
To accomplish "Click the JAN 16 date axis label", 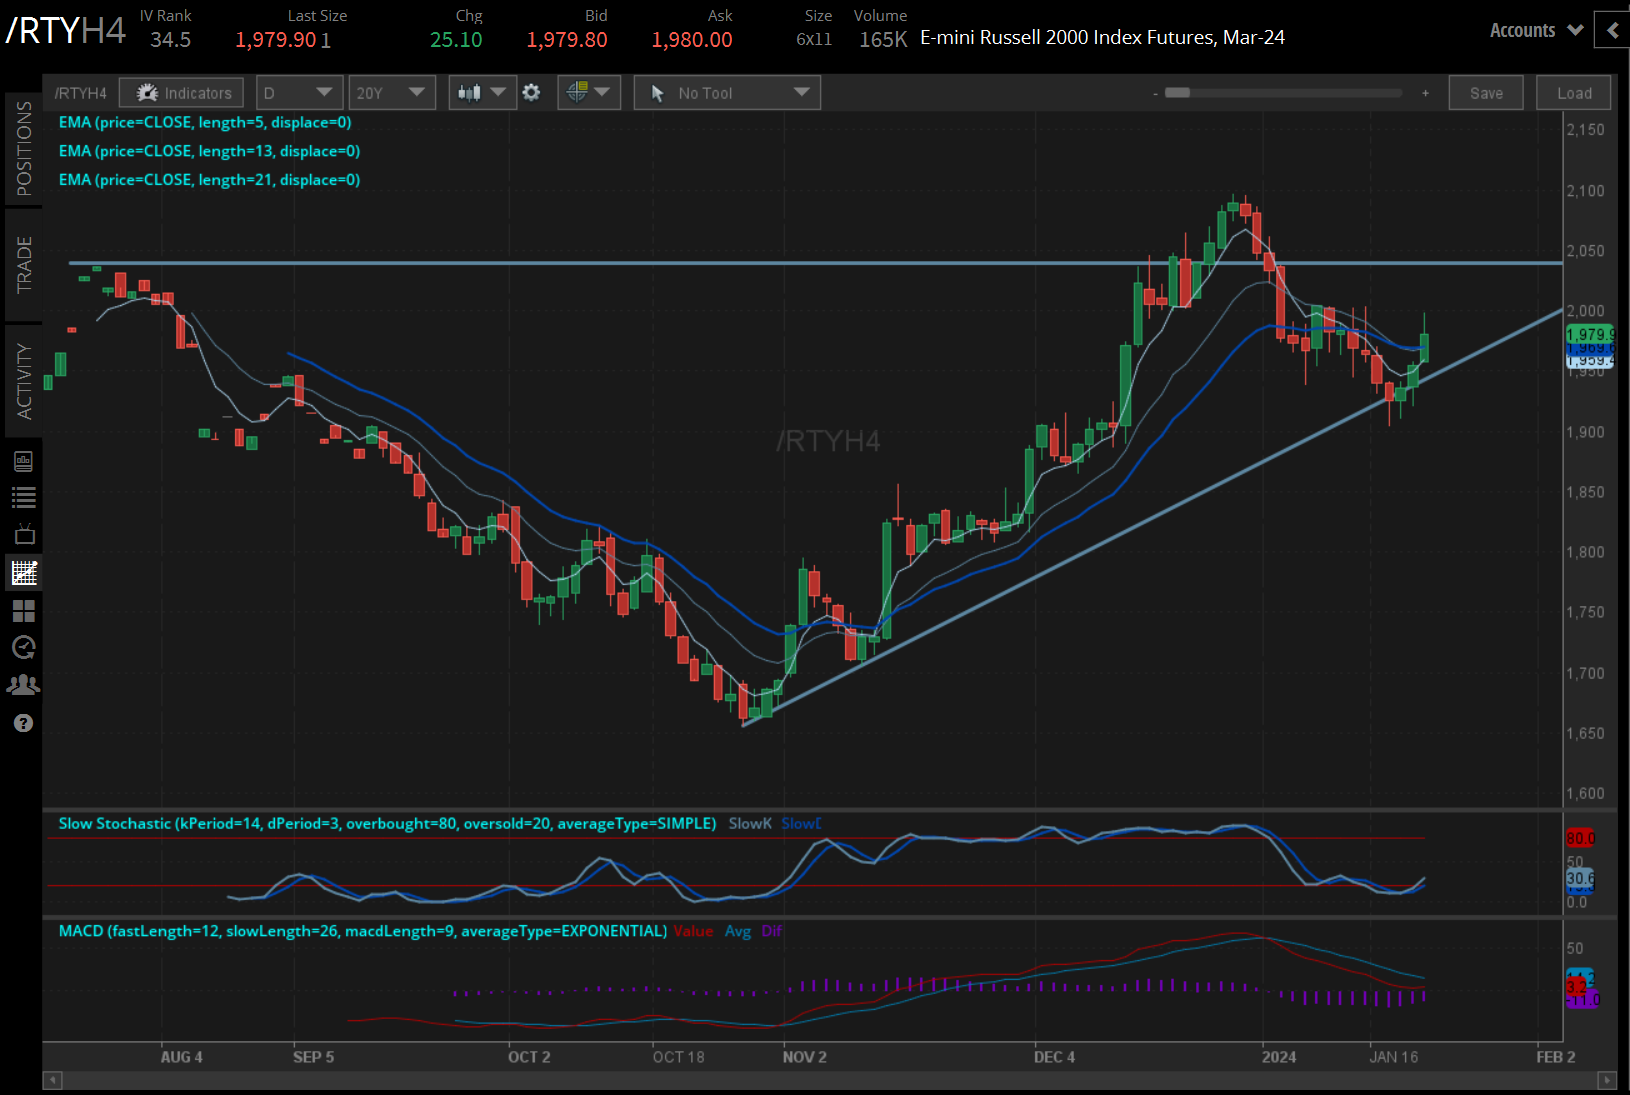I will [1394, 1057].
